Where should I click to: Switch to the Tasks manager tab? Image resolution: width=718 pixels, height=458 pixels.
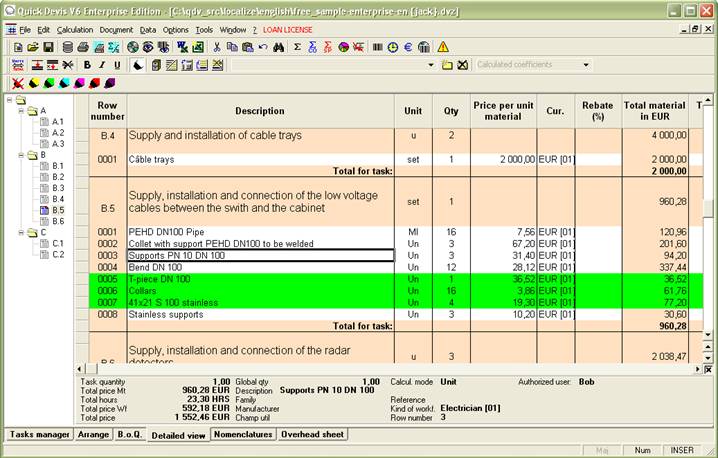(x=39, y=434)
